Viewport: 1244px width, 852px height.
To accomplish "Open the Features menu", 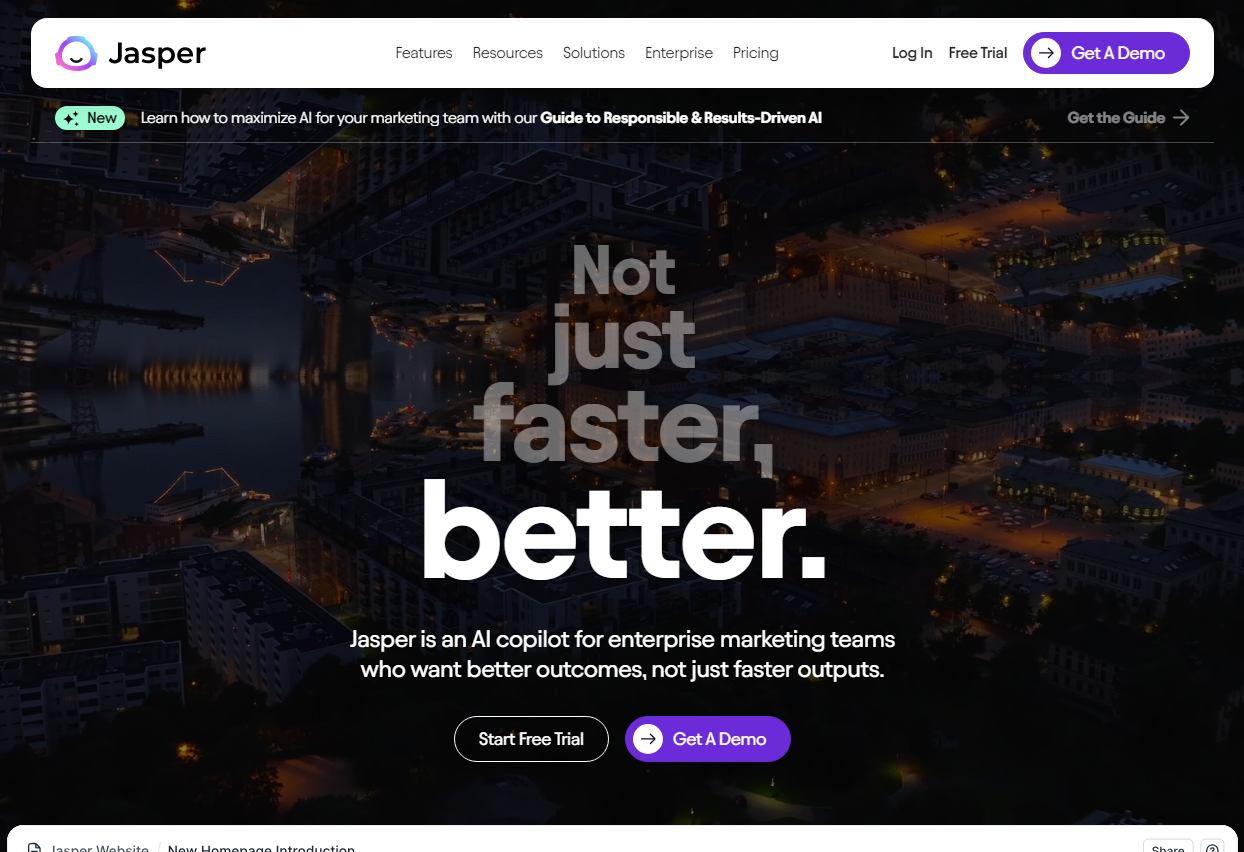I will tap(424, 53).
